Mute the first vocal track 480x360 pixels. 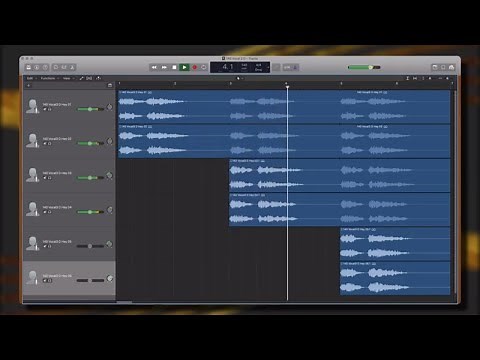45,109
